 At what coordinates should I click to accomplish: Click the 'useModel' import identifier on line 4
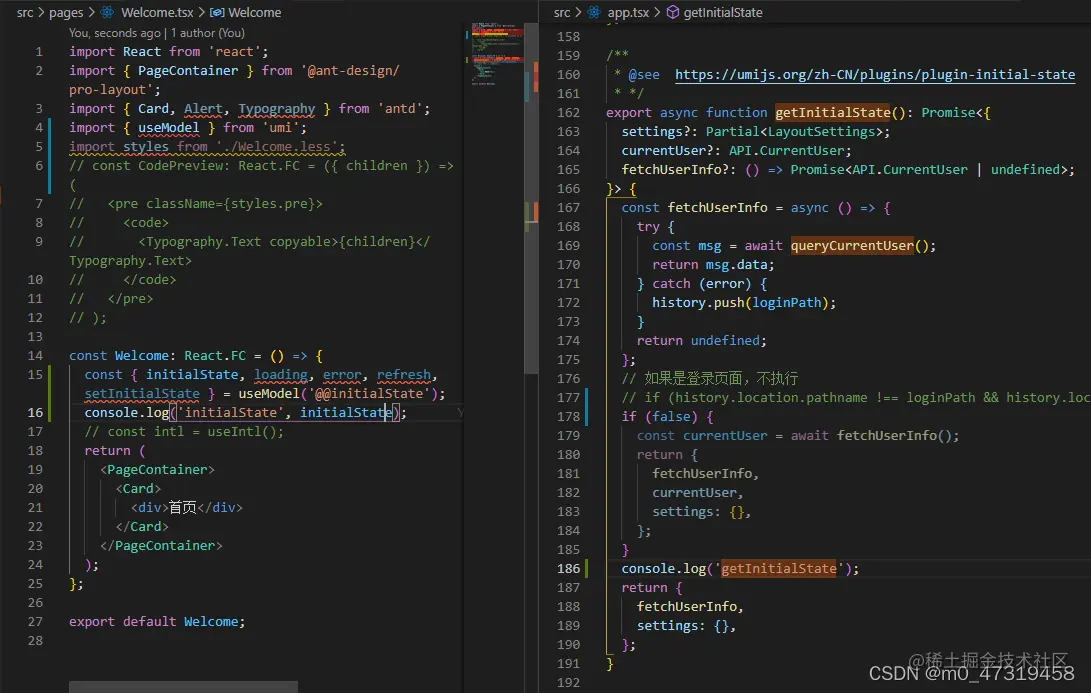(x=168, y=127)
